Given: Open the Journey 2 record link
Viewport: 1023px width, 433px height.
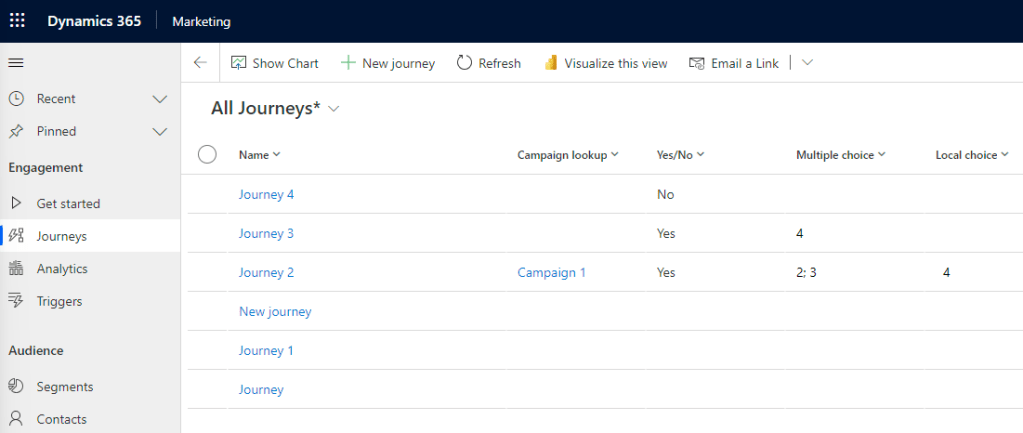Looking at the screenshot, I should point(266,273).
